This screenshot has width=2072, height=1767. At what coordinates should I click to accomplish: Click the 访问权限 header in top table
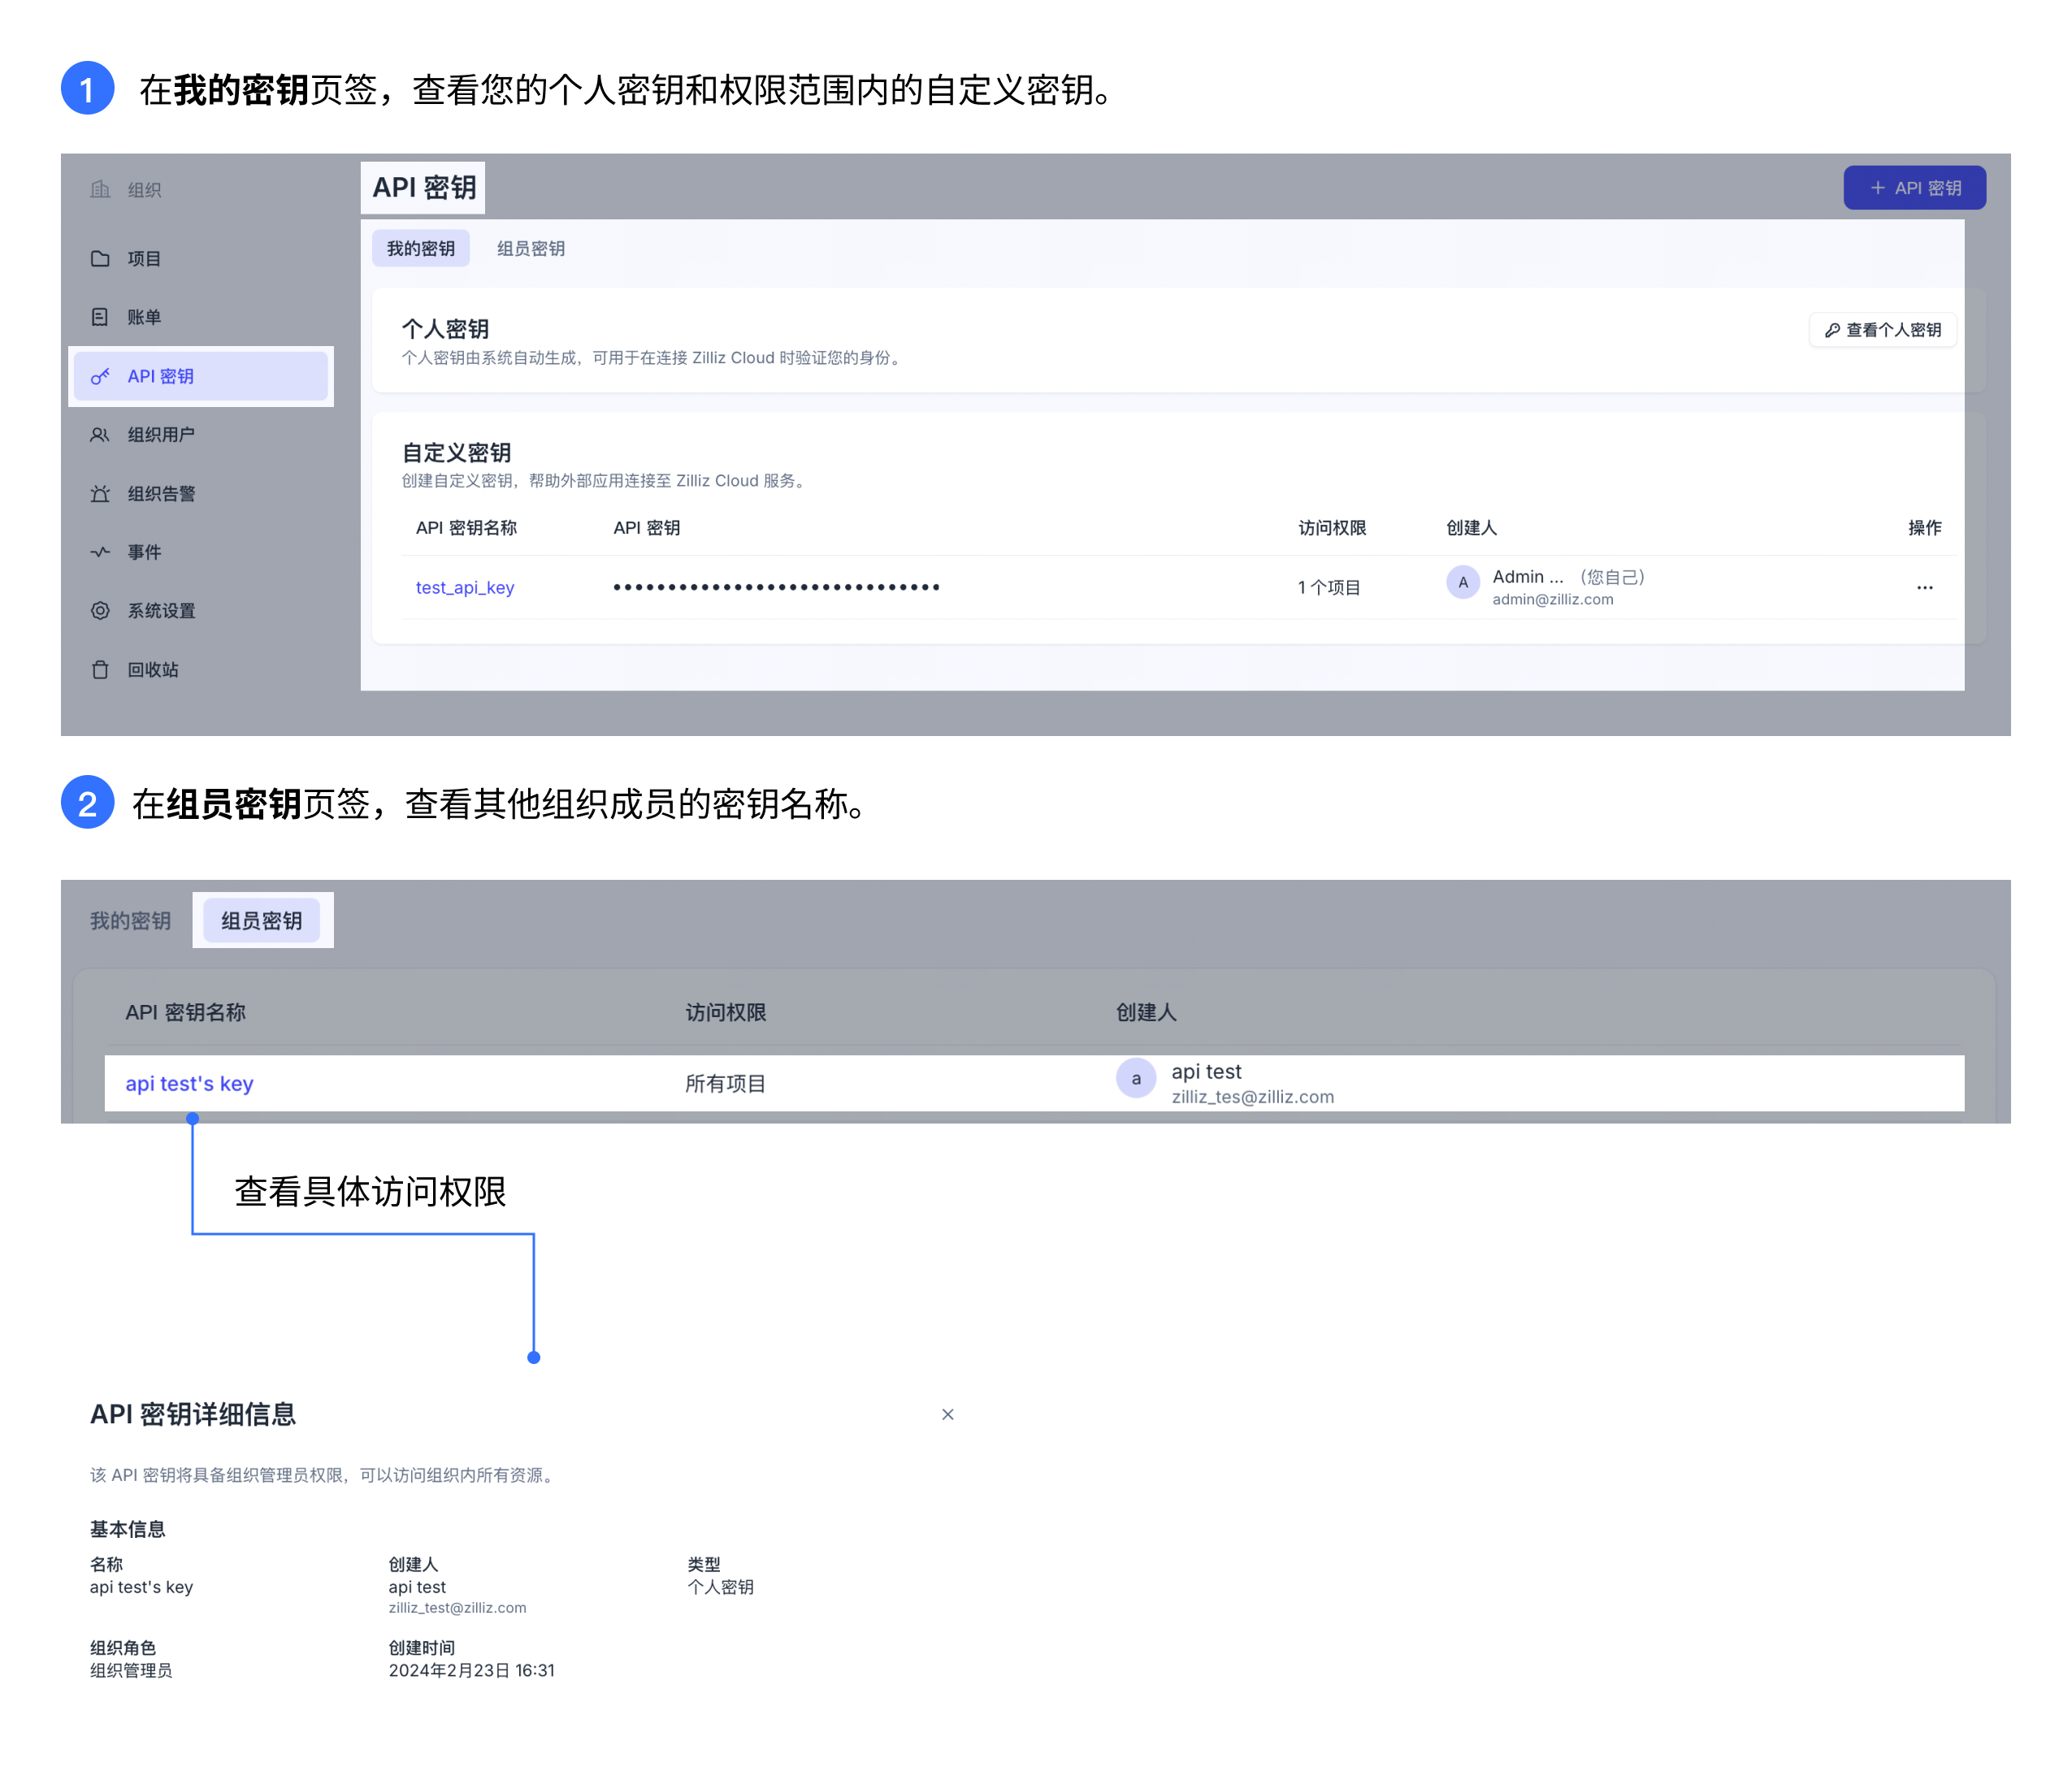1332,528
